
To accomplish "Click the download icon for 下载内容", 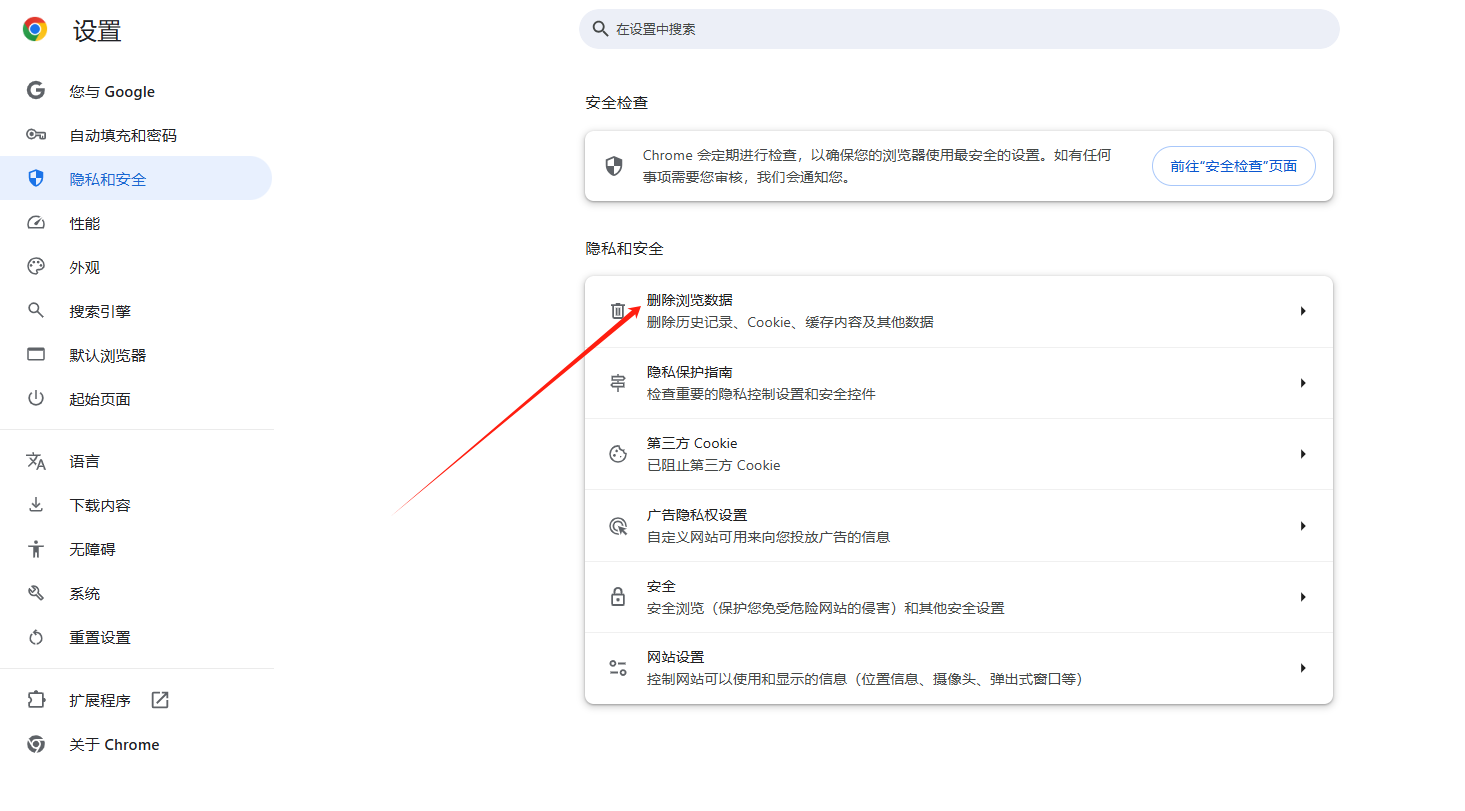I will click(x=36, y=505).
